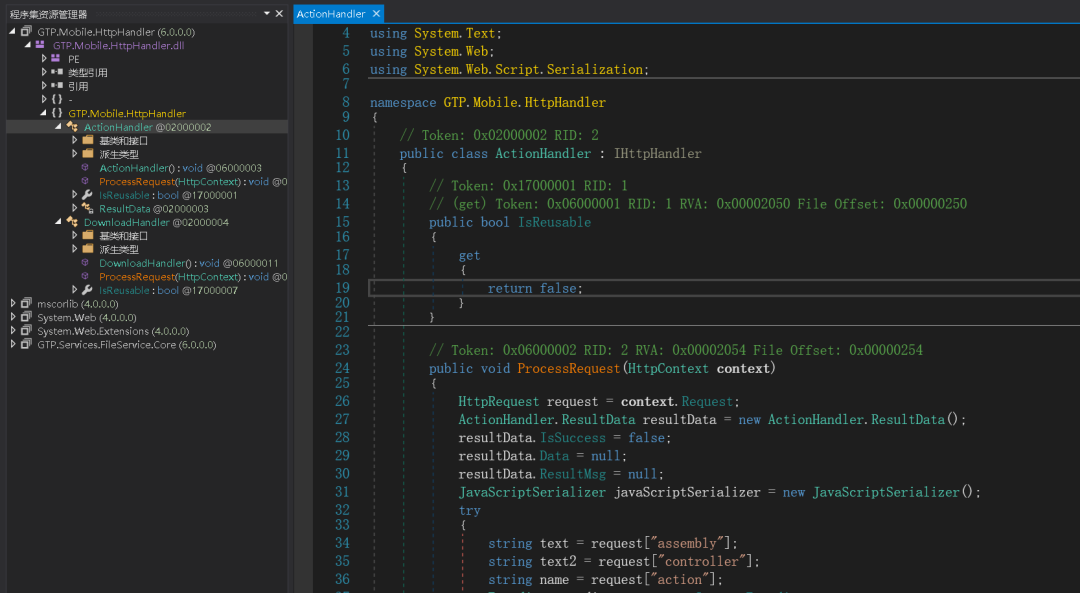This screenshot has height=593, width=1080.
Task: Click the assembly icon of mscorlib (4.0.0.0)
Action: point(26,303)
